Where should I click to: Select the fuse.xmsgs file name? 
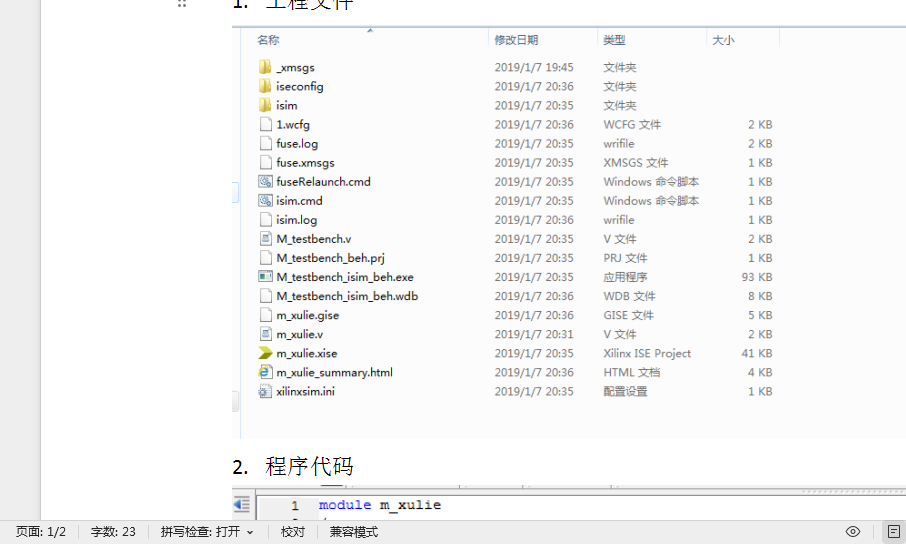point(305,162)
